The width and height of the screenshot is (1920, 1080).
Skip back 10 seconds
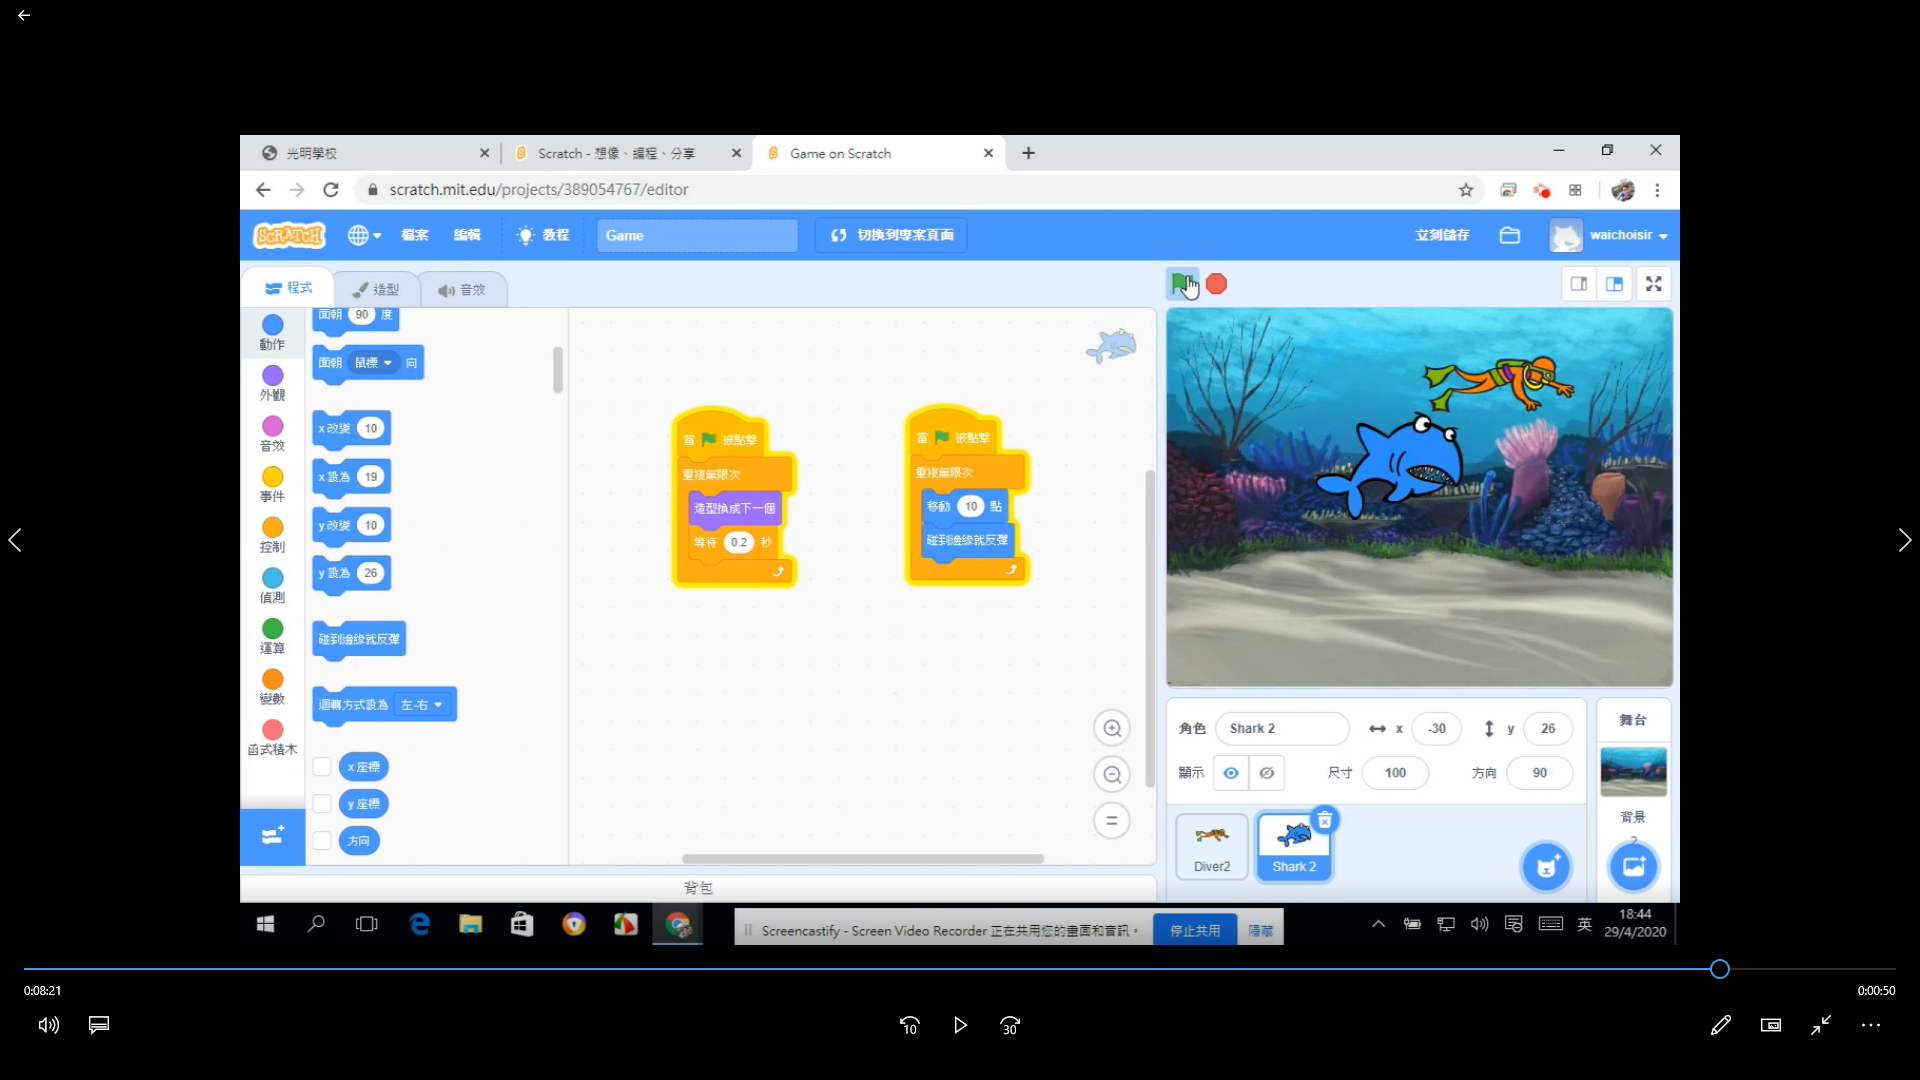[909, 1025]
